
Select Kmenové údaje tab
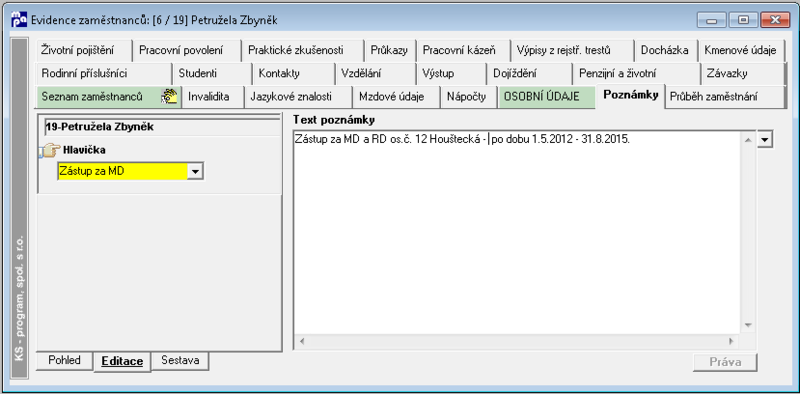(x=741, y=51)
